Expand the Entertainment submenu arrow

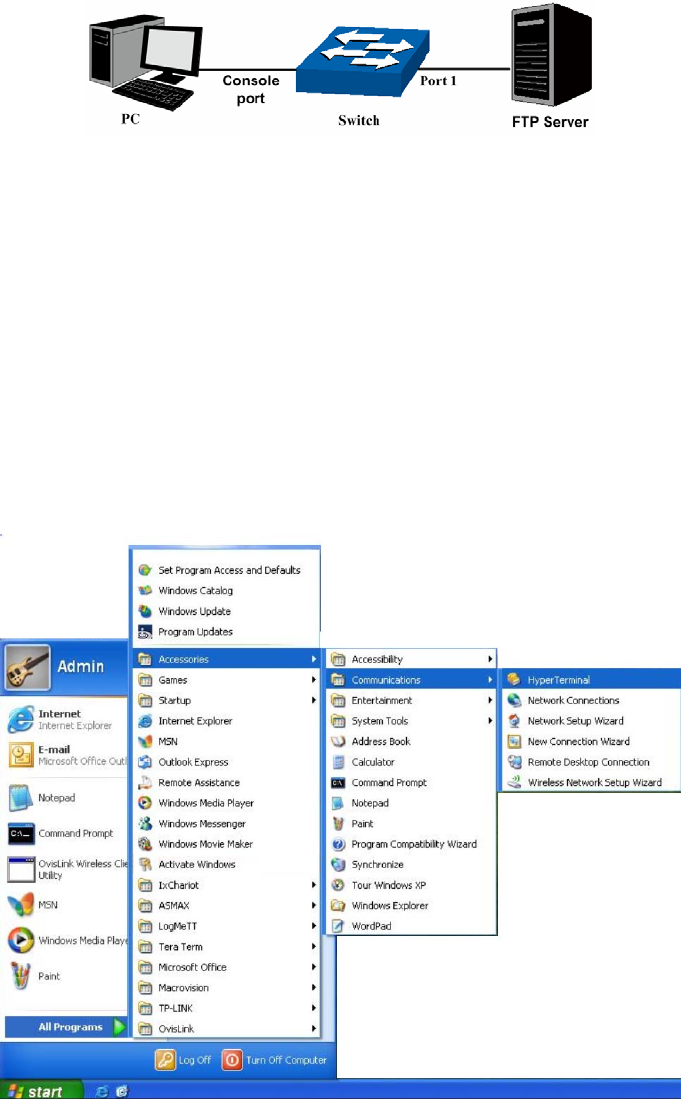[x=490, y=700]
